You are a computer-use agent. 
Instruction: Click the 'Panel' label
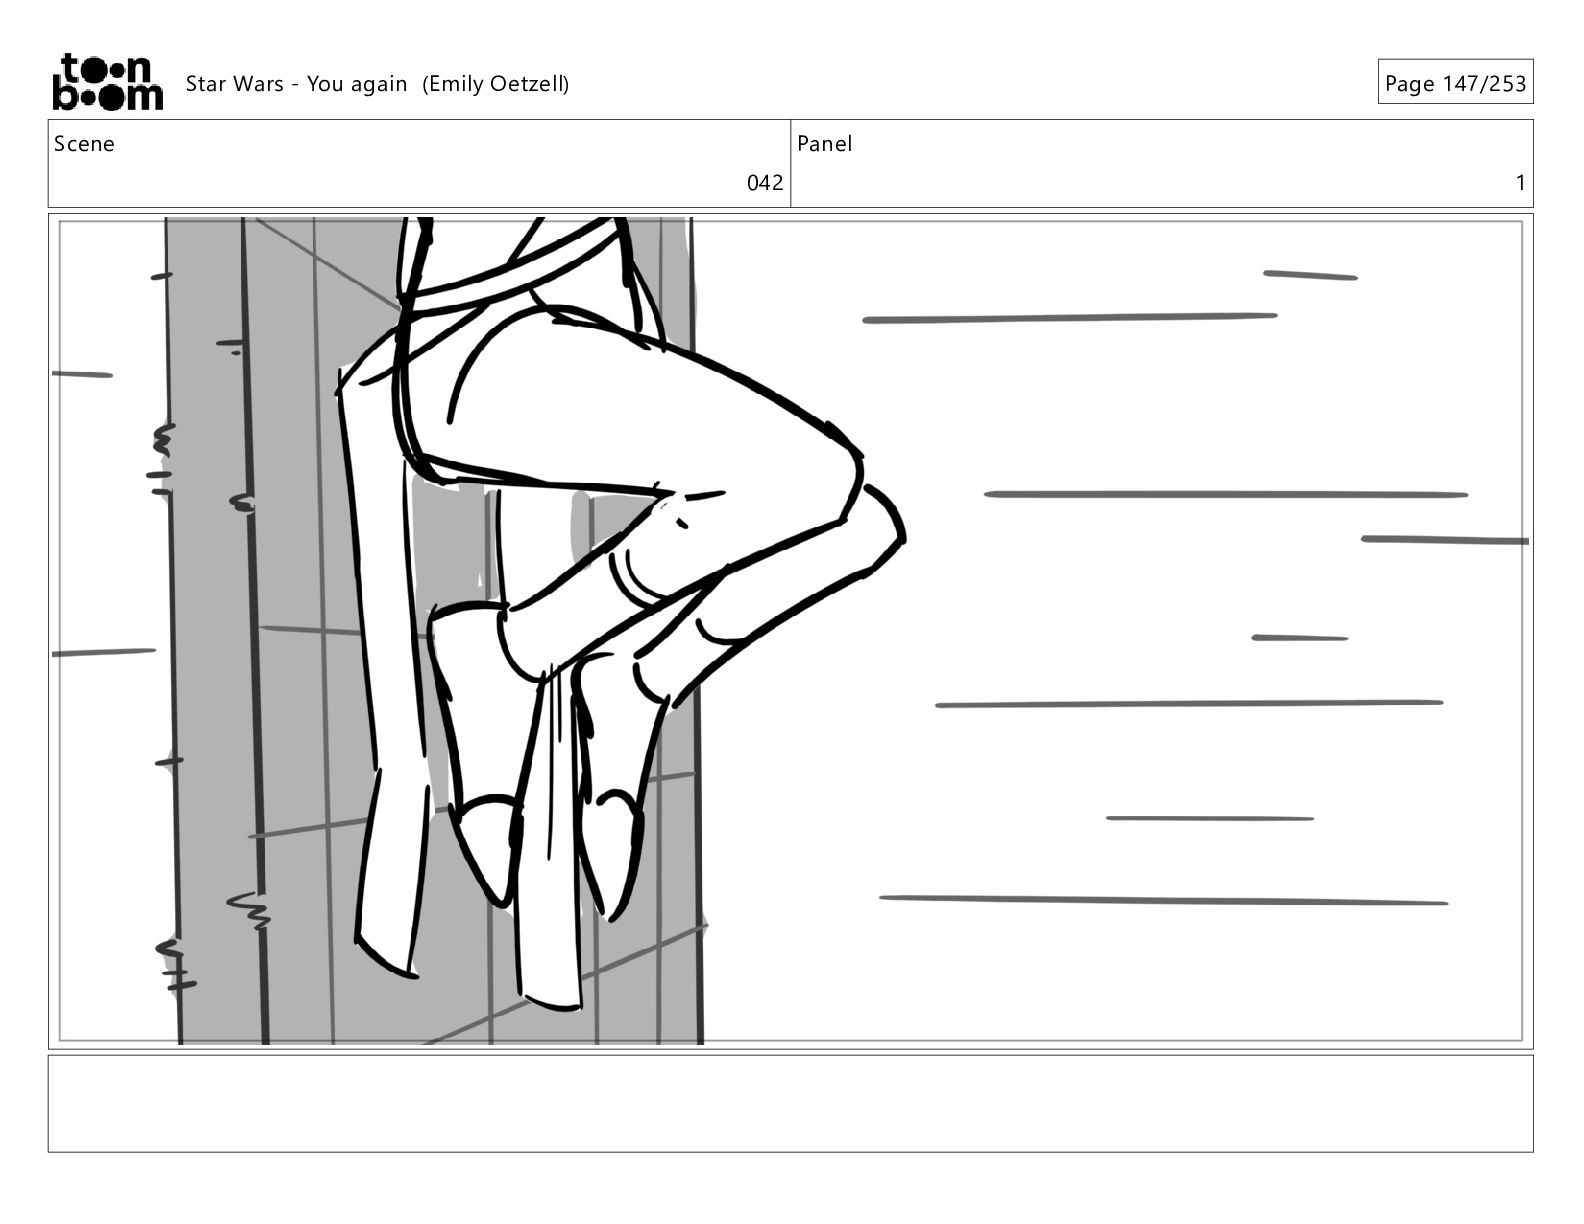824,144
